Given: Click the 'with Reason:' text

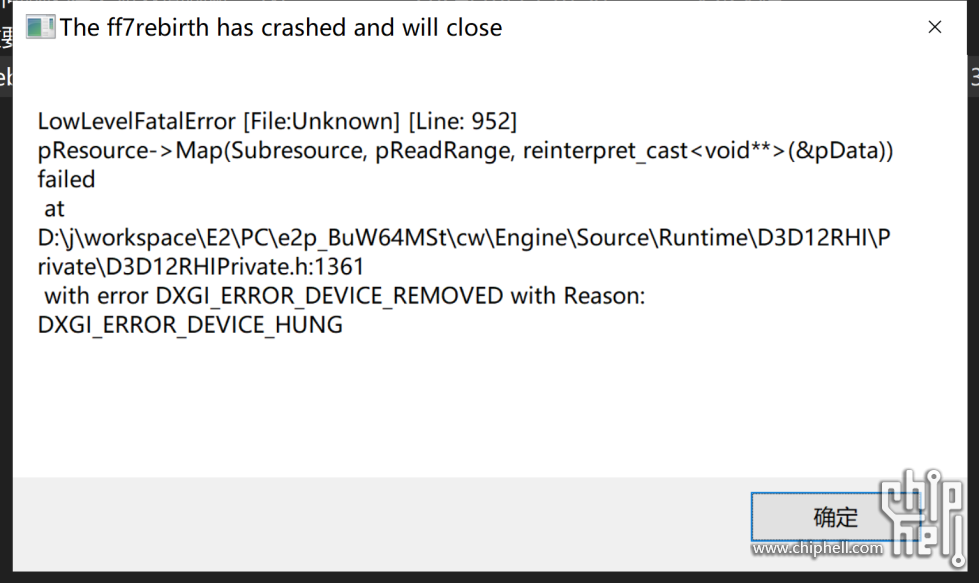Looking at the screenshot, I should 578,296.
